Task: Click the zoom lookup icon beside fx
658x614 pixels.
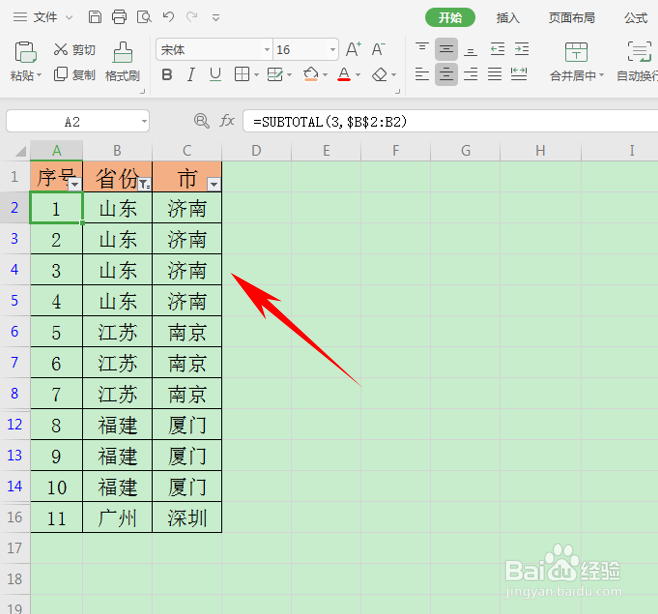Action: click(x=201, y=121)
